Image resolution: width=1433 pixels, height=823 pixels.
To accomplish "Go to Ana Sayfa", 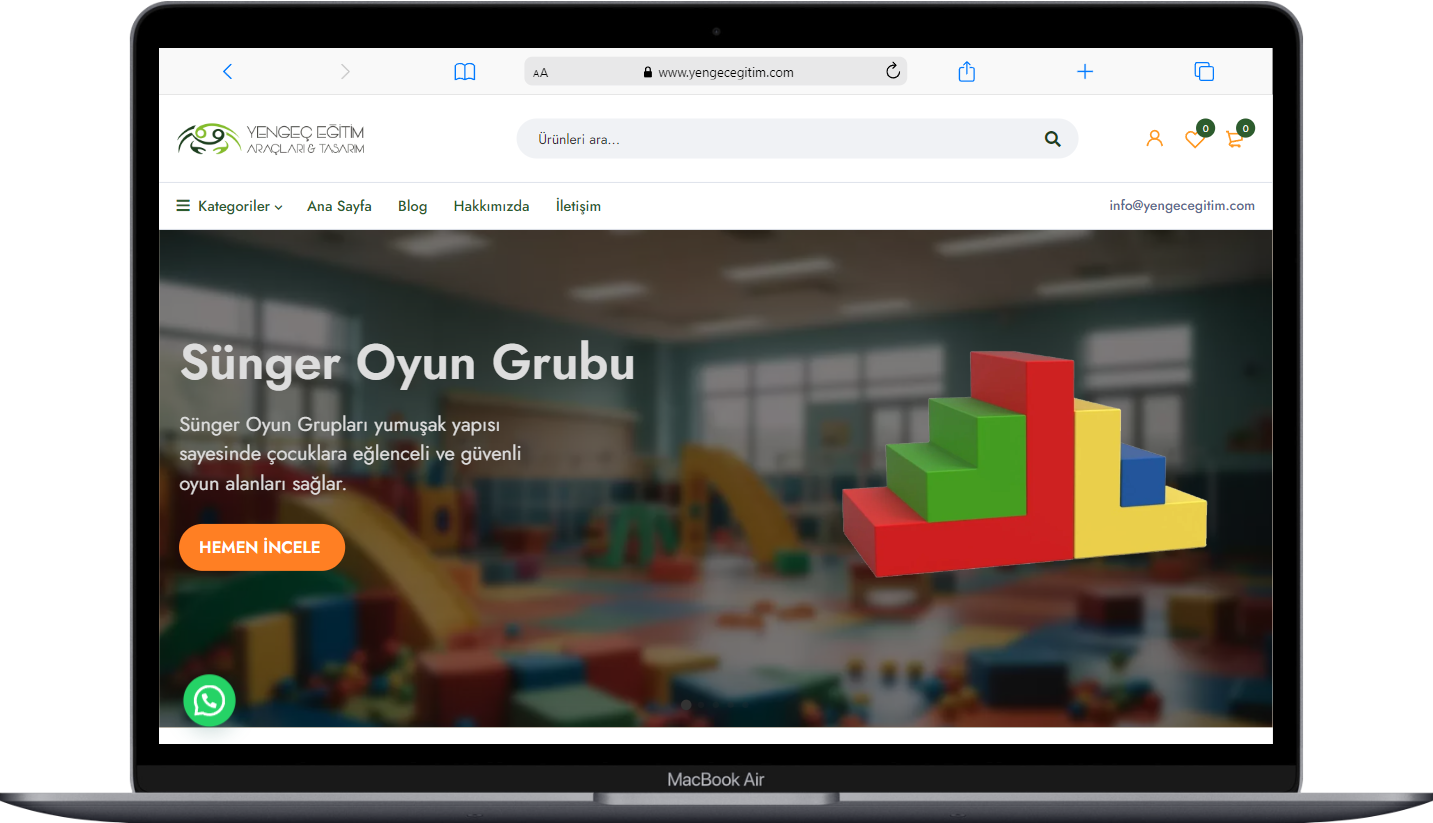I will click(339, 206).
